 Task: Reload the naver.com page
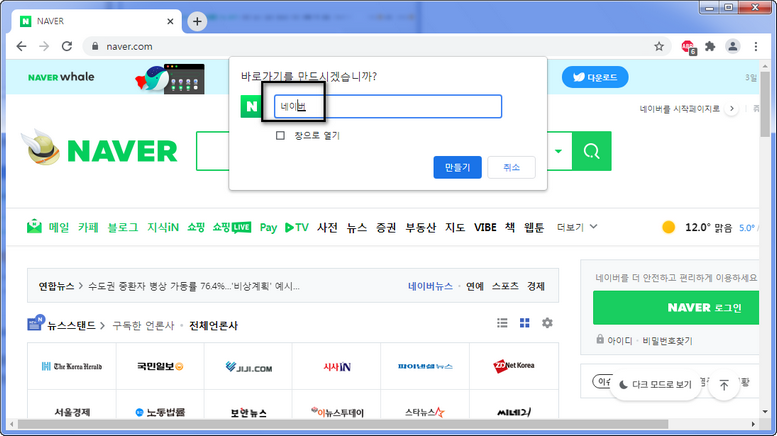tap(67, 47)
